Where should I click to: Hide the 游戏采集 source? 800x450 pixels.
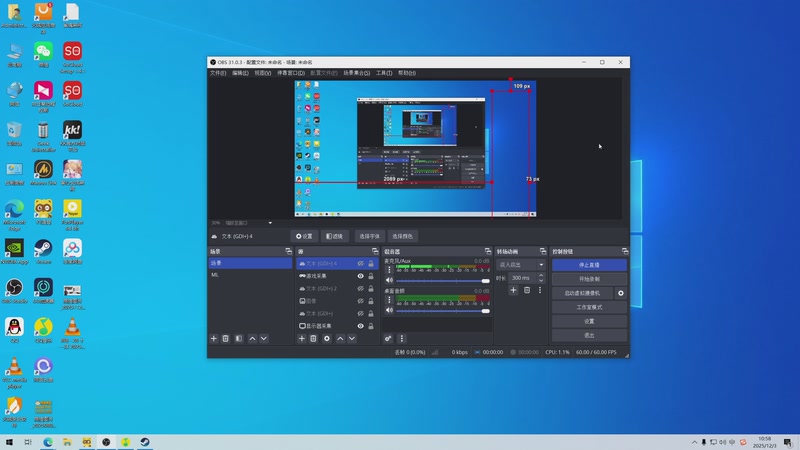[361, 276]
